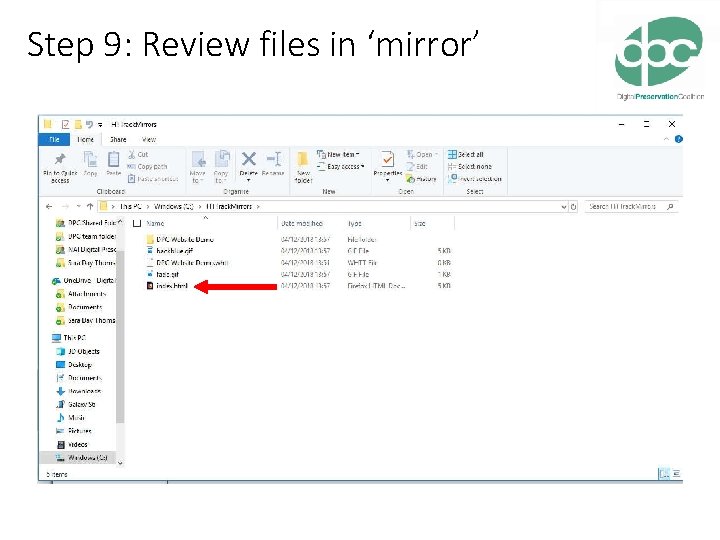Select the fade.gif file
The image size is (720, 540).
click(x=167, y=274)
